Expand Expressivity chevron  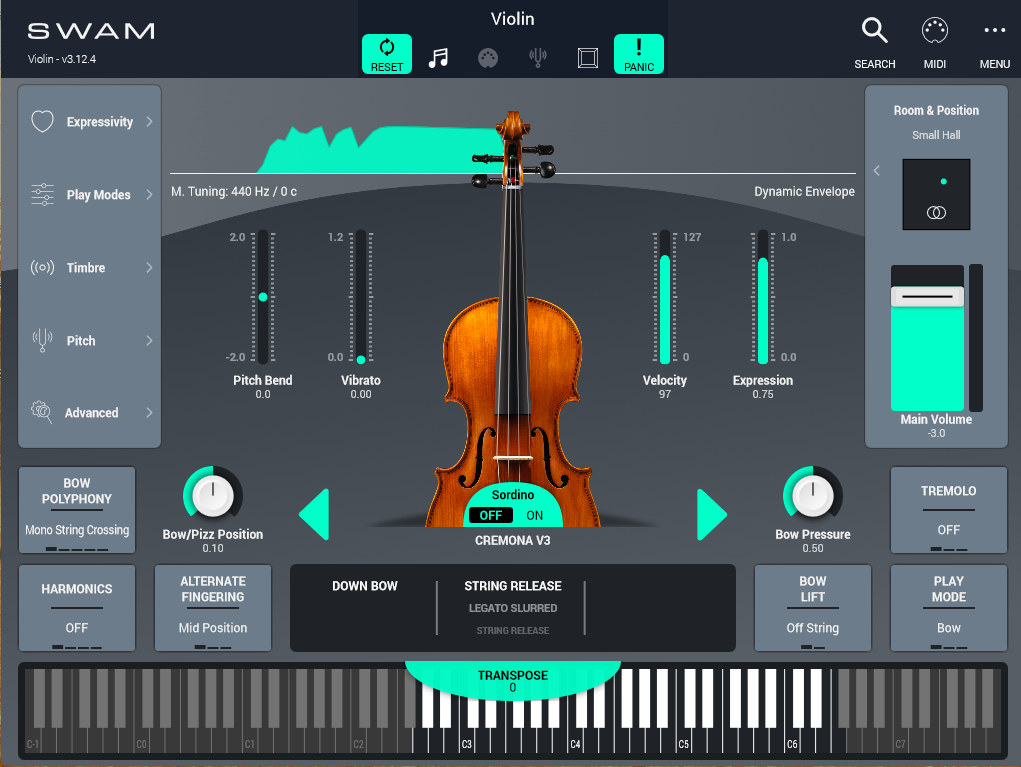click(x=149, y=122)
